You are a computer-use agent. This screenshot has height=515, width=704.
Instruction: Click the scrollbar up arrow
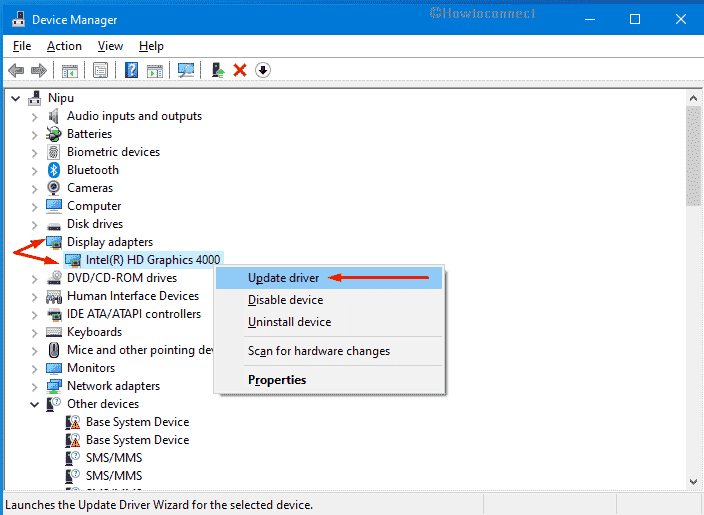point(693,98)
